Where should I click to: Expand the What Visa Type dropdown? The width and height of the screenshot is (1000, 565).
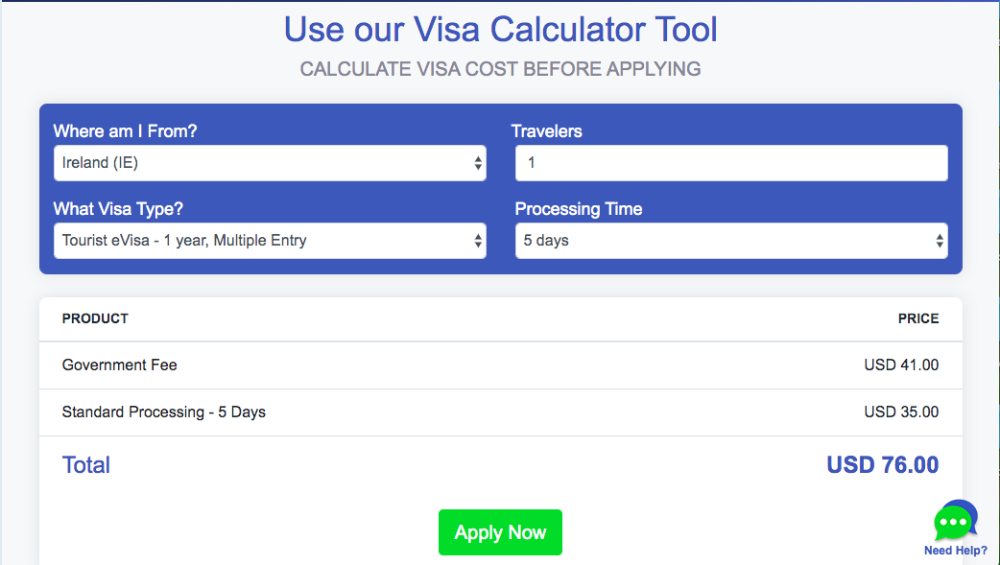pos(270,241)
